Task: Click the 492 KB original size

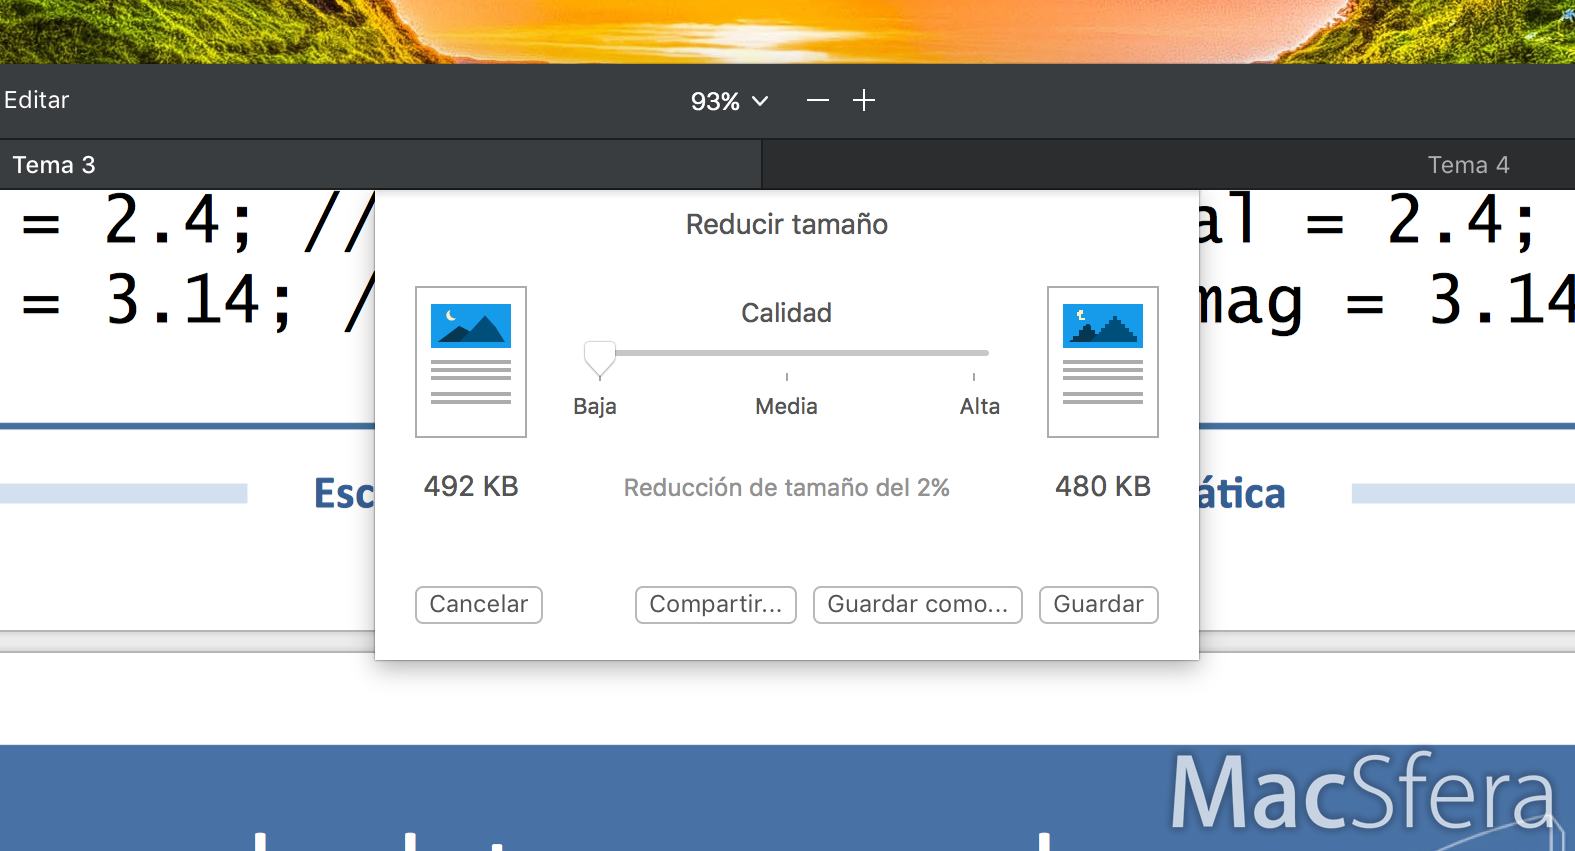Action: [x=471, y=487]
